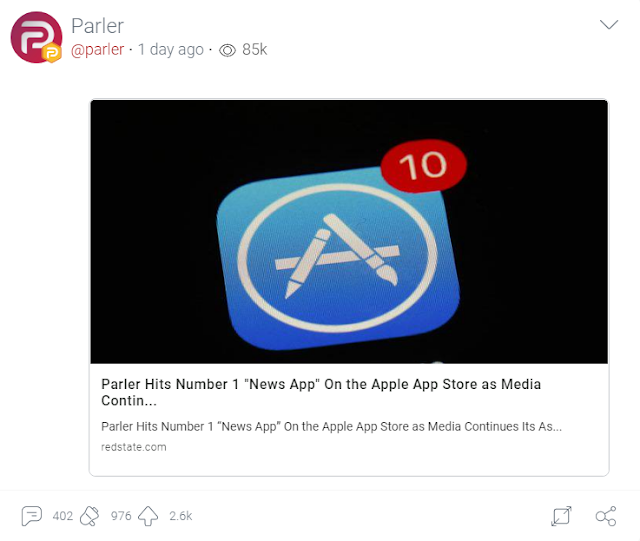Viewport: 640px width, 541px height.
Task: Click the article description snippet text
Action: [x=331, y=426]
